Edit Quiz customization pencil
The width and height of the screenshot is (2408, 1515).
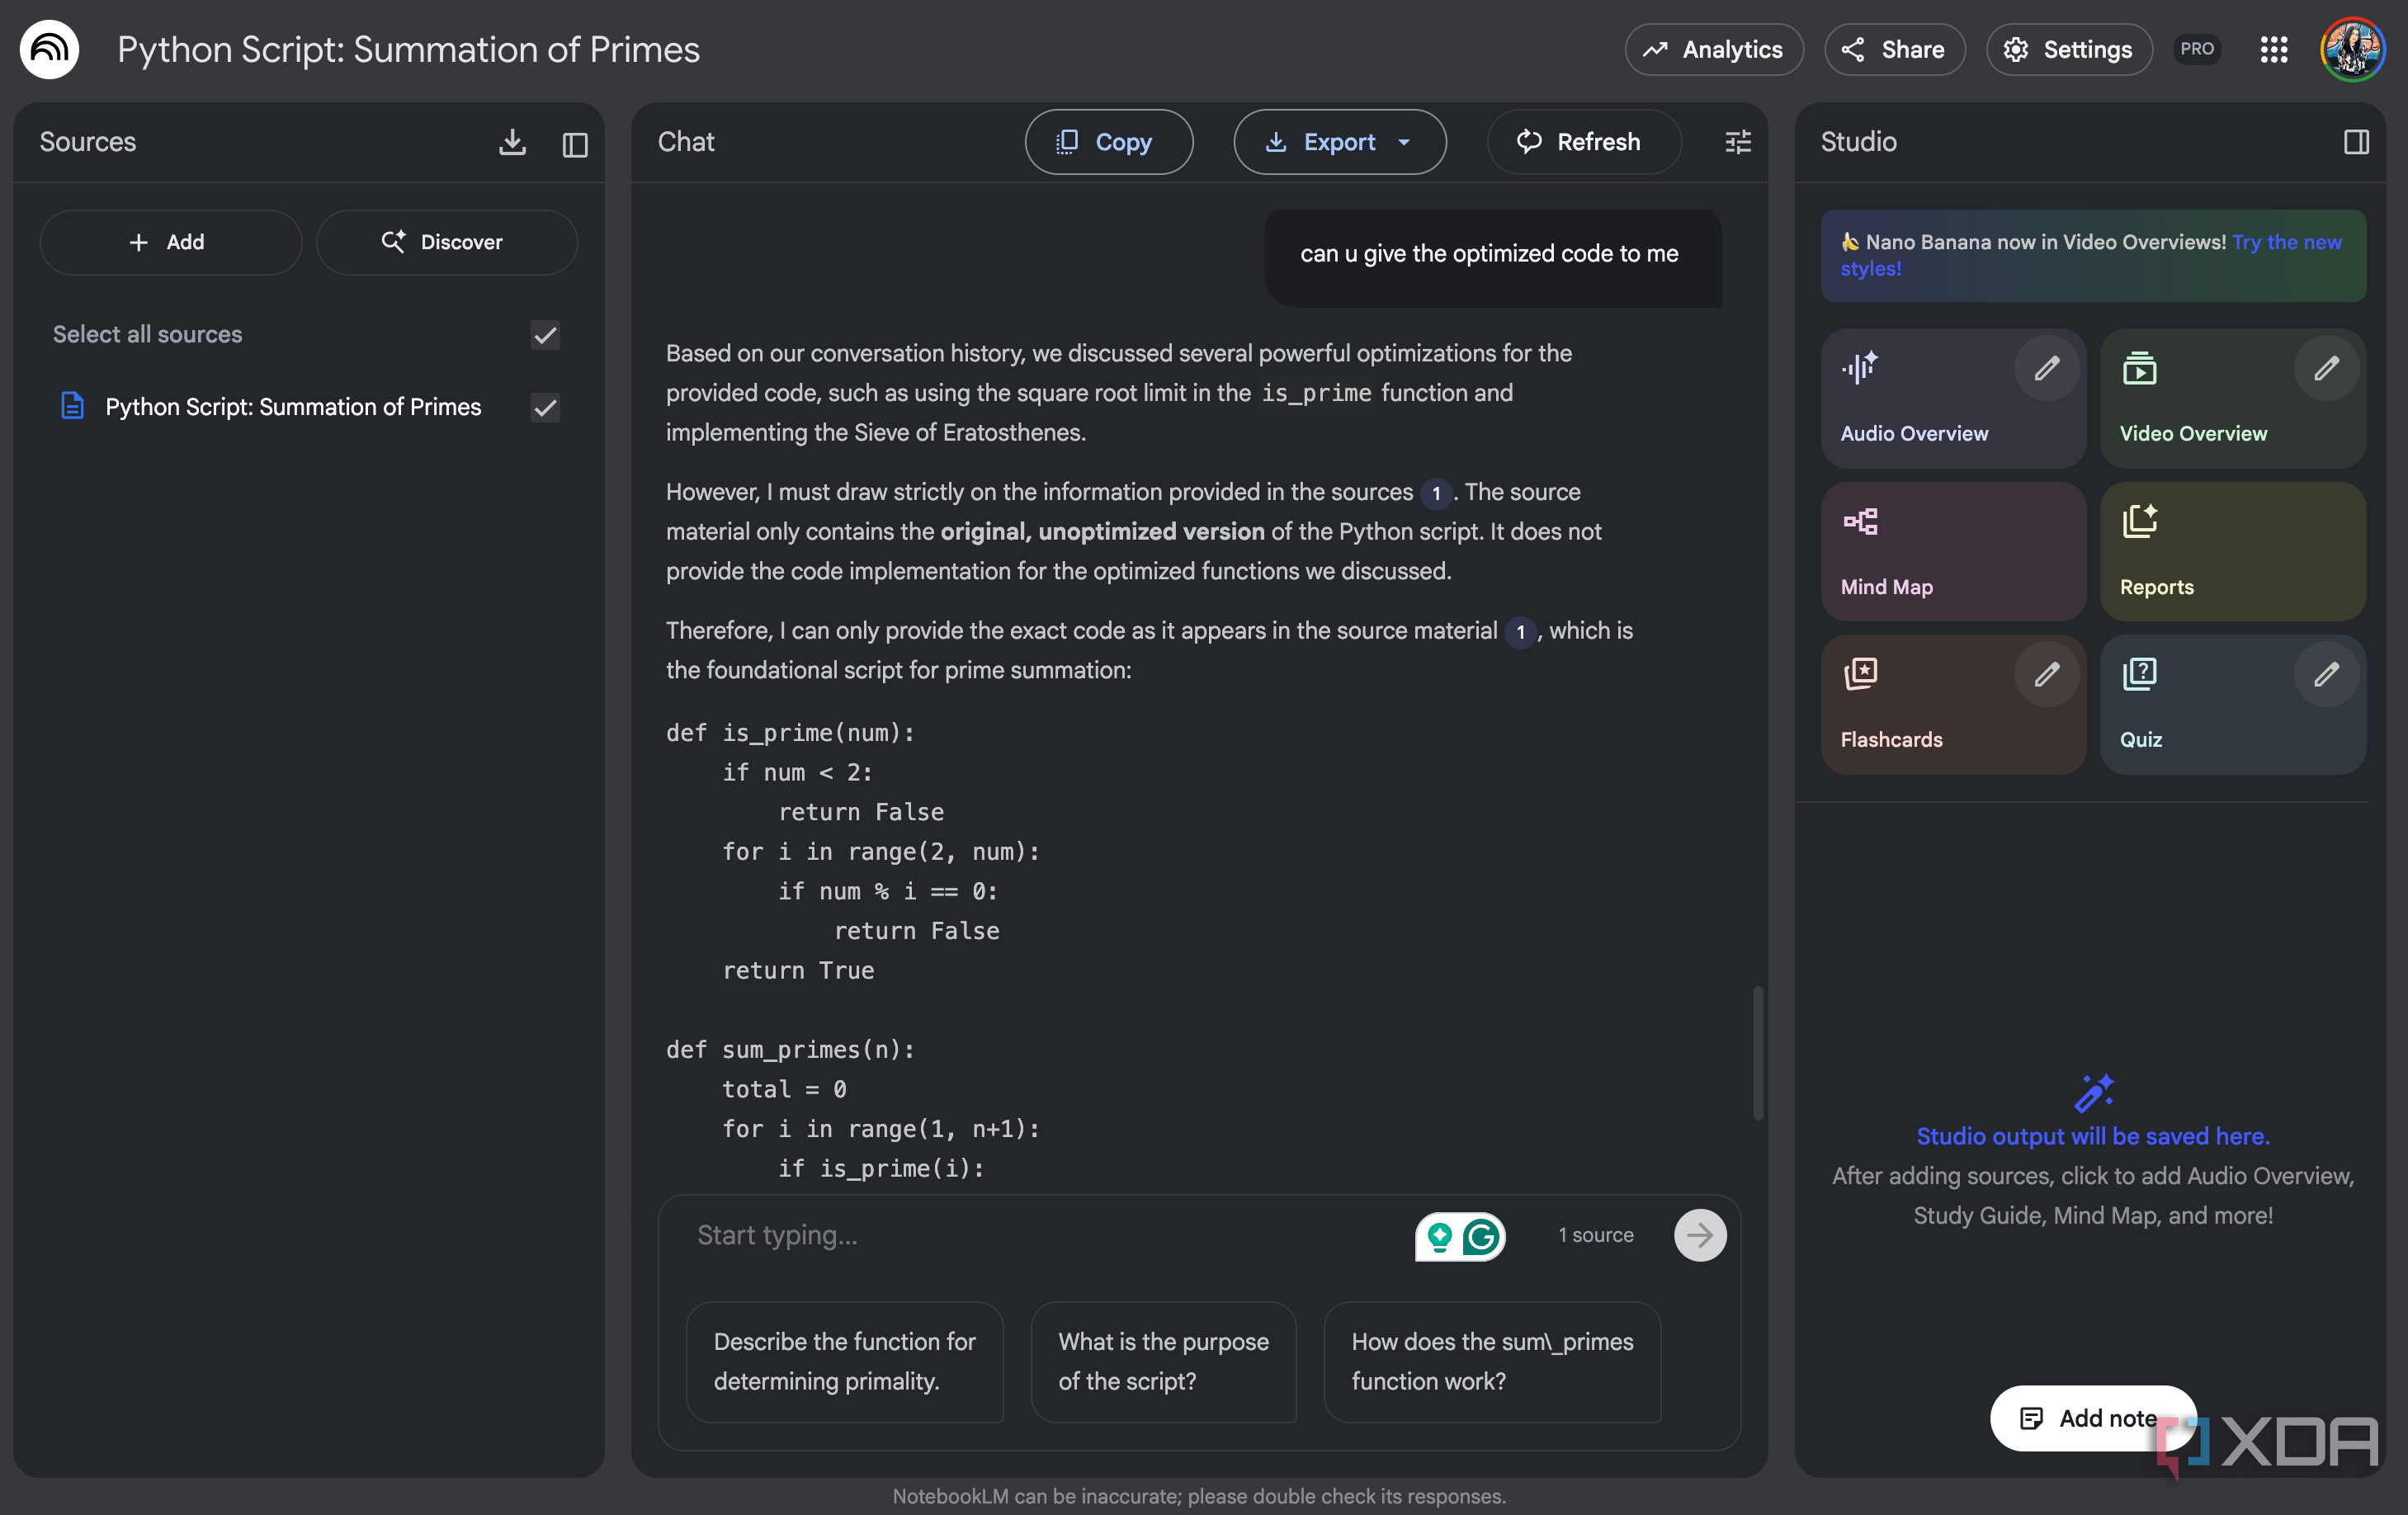tap(2326, 675)
